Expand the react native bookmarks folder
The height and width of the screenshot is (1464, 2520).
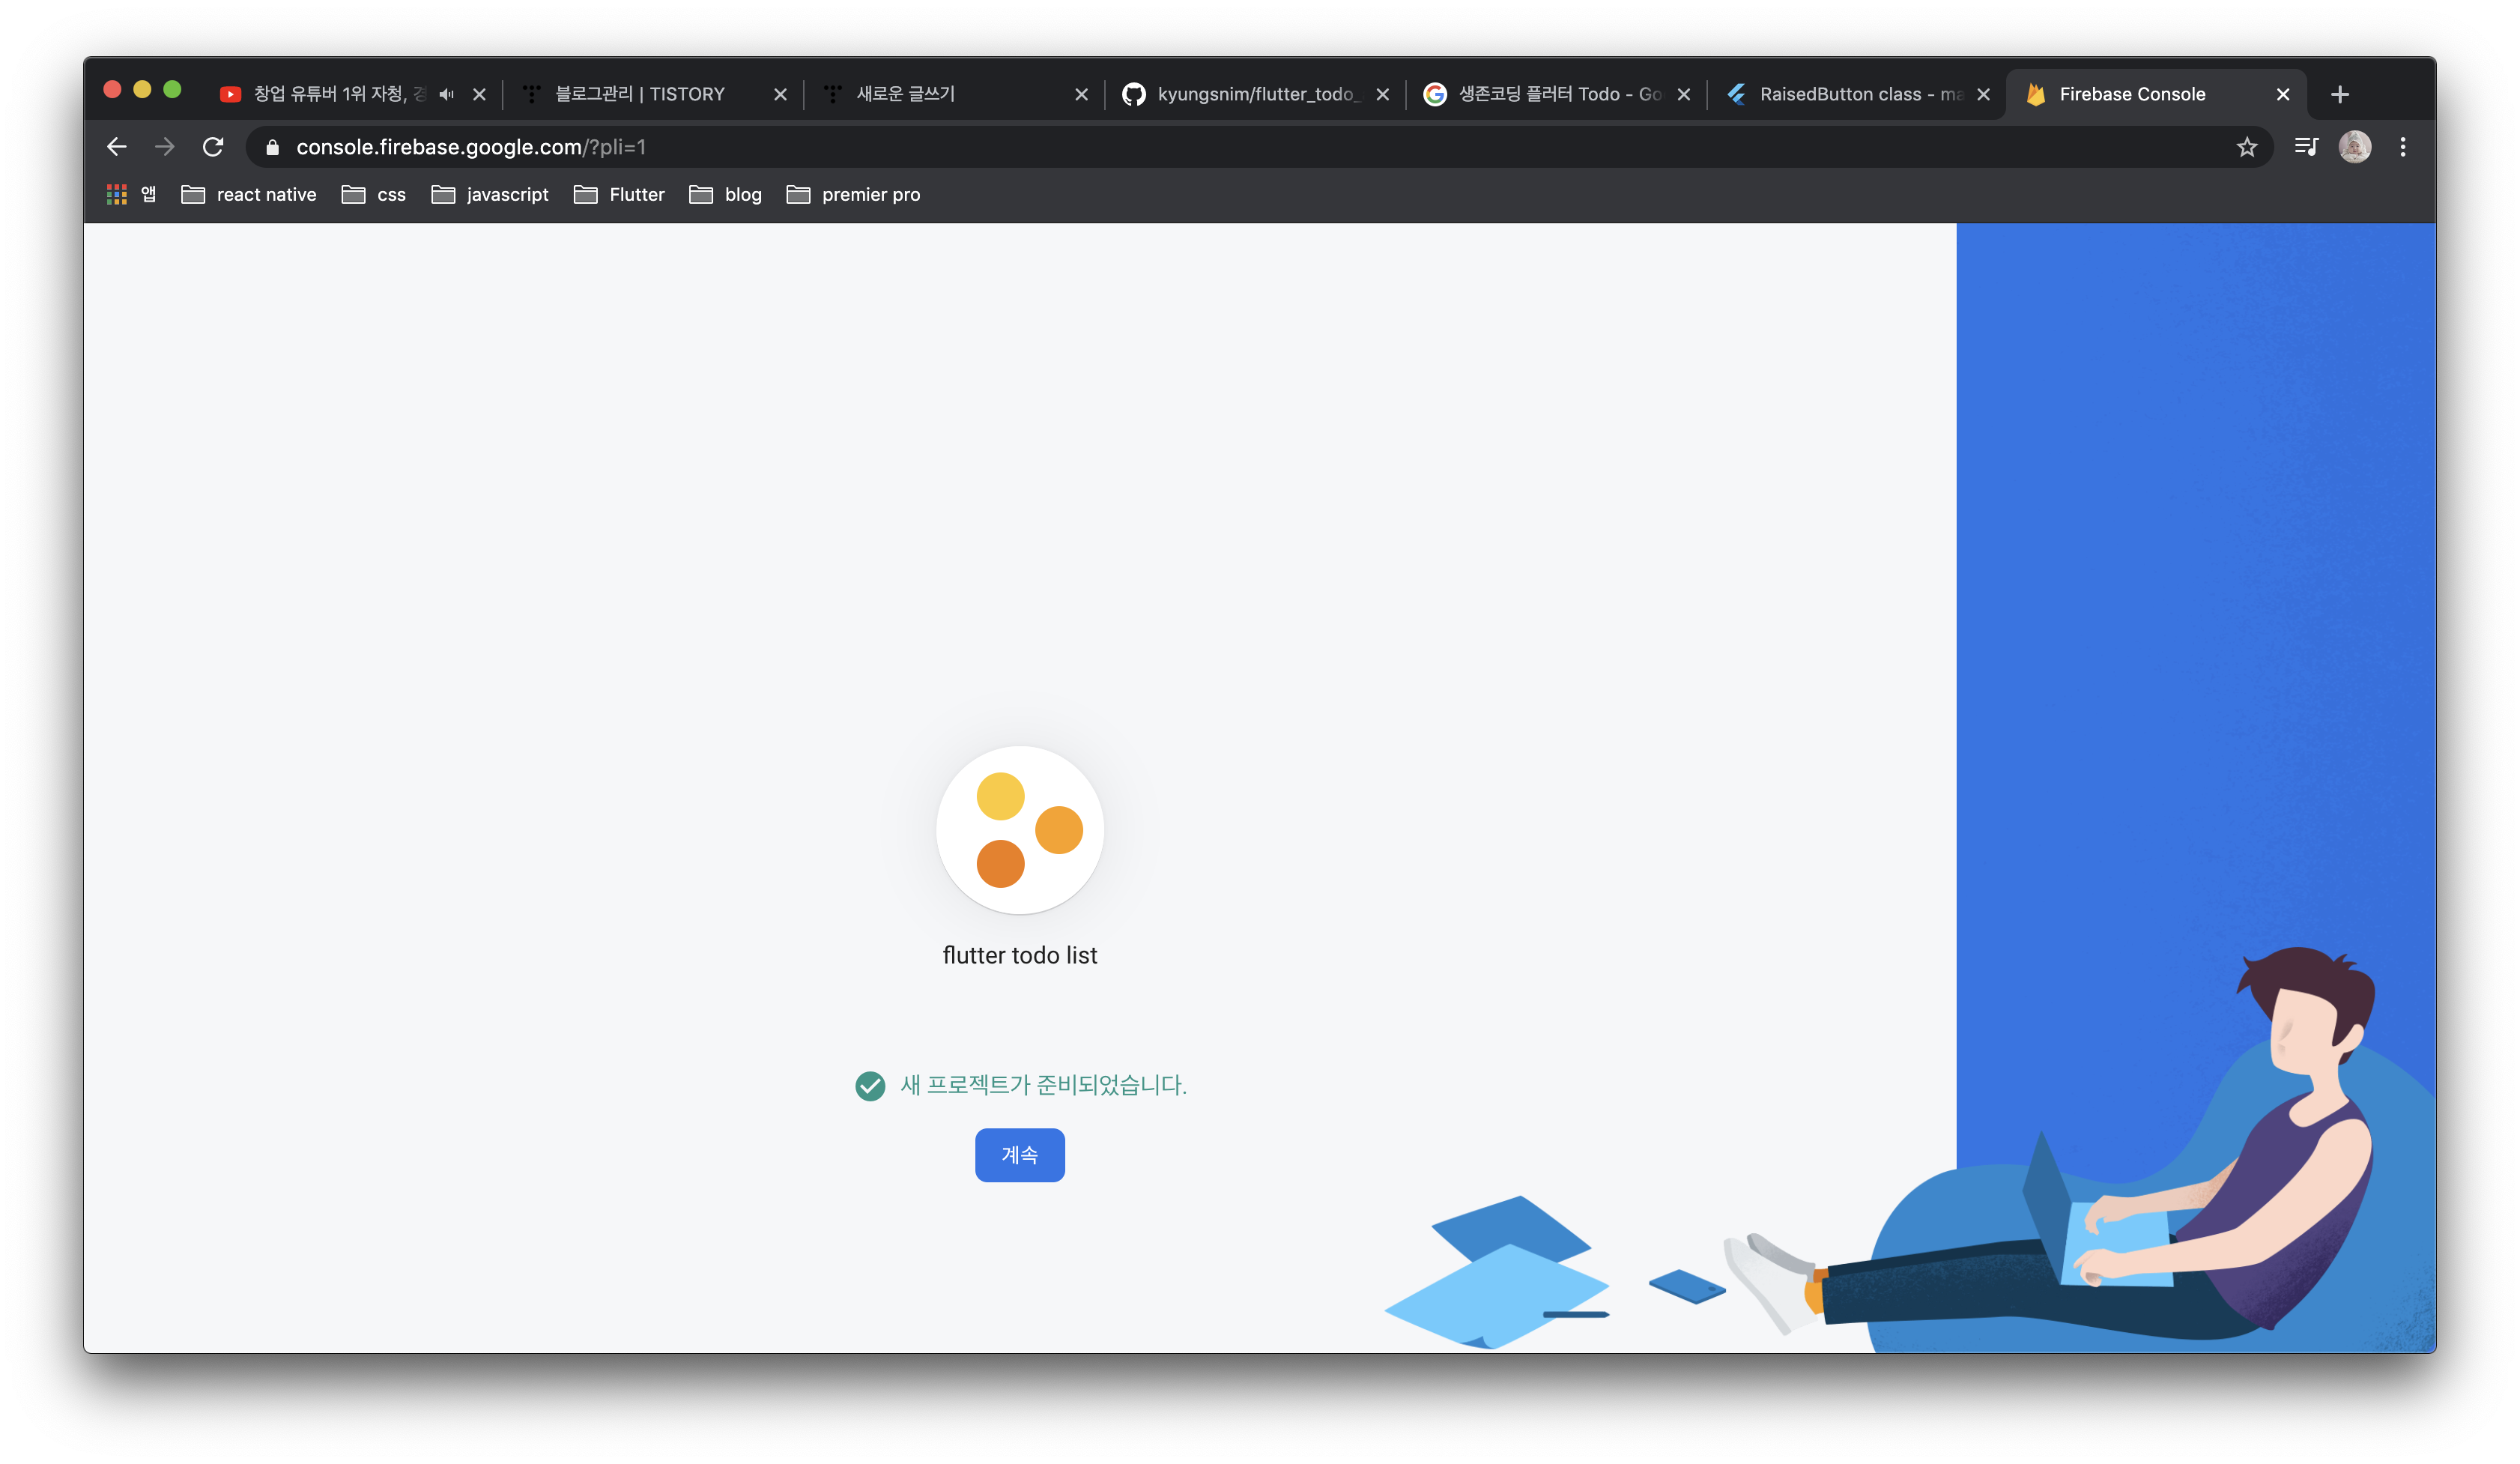click(x=249, y=194)
